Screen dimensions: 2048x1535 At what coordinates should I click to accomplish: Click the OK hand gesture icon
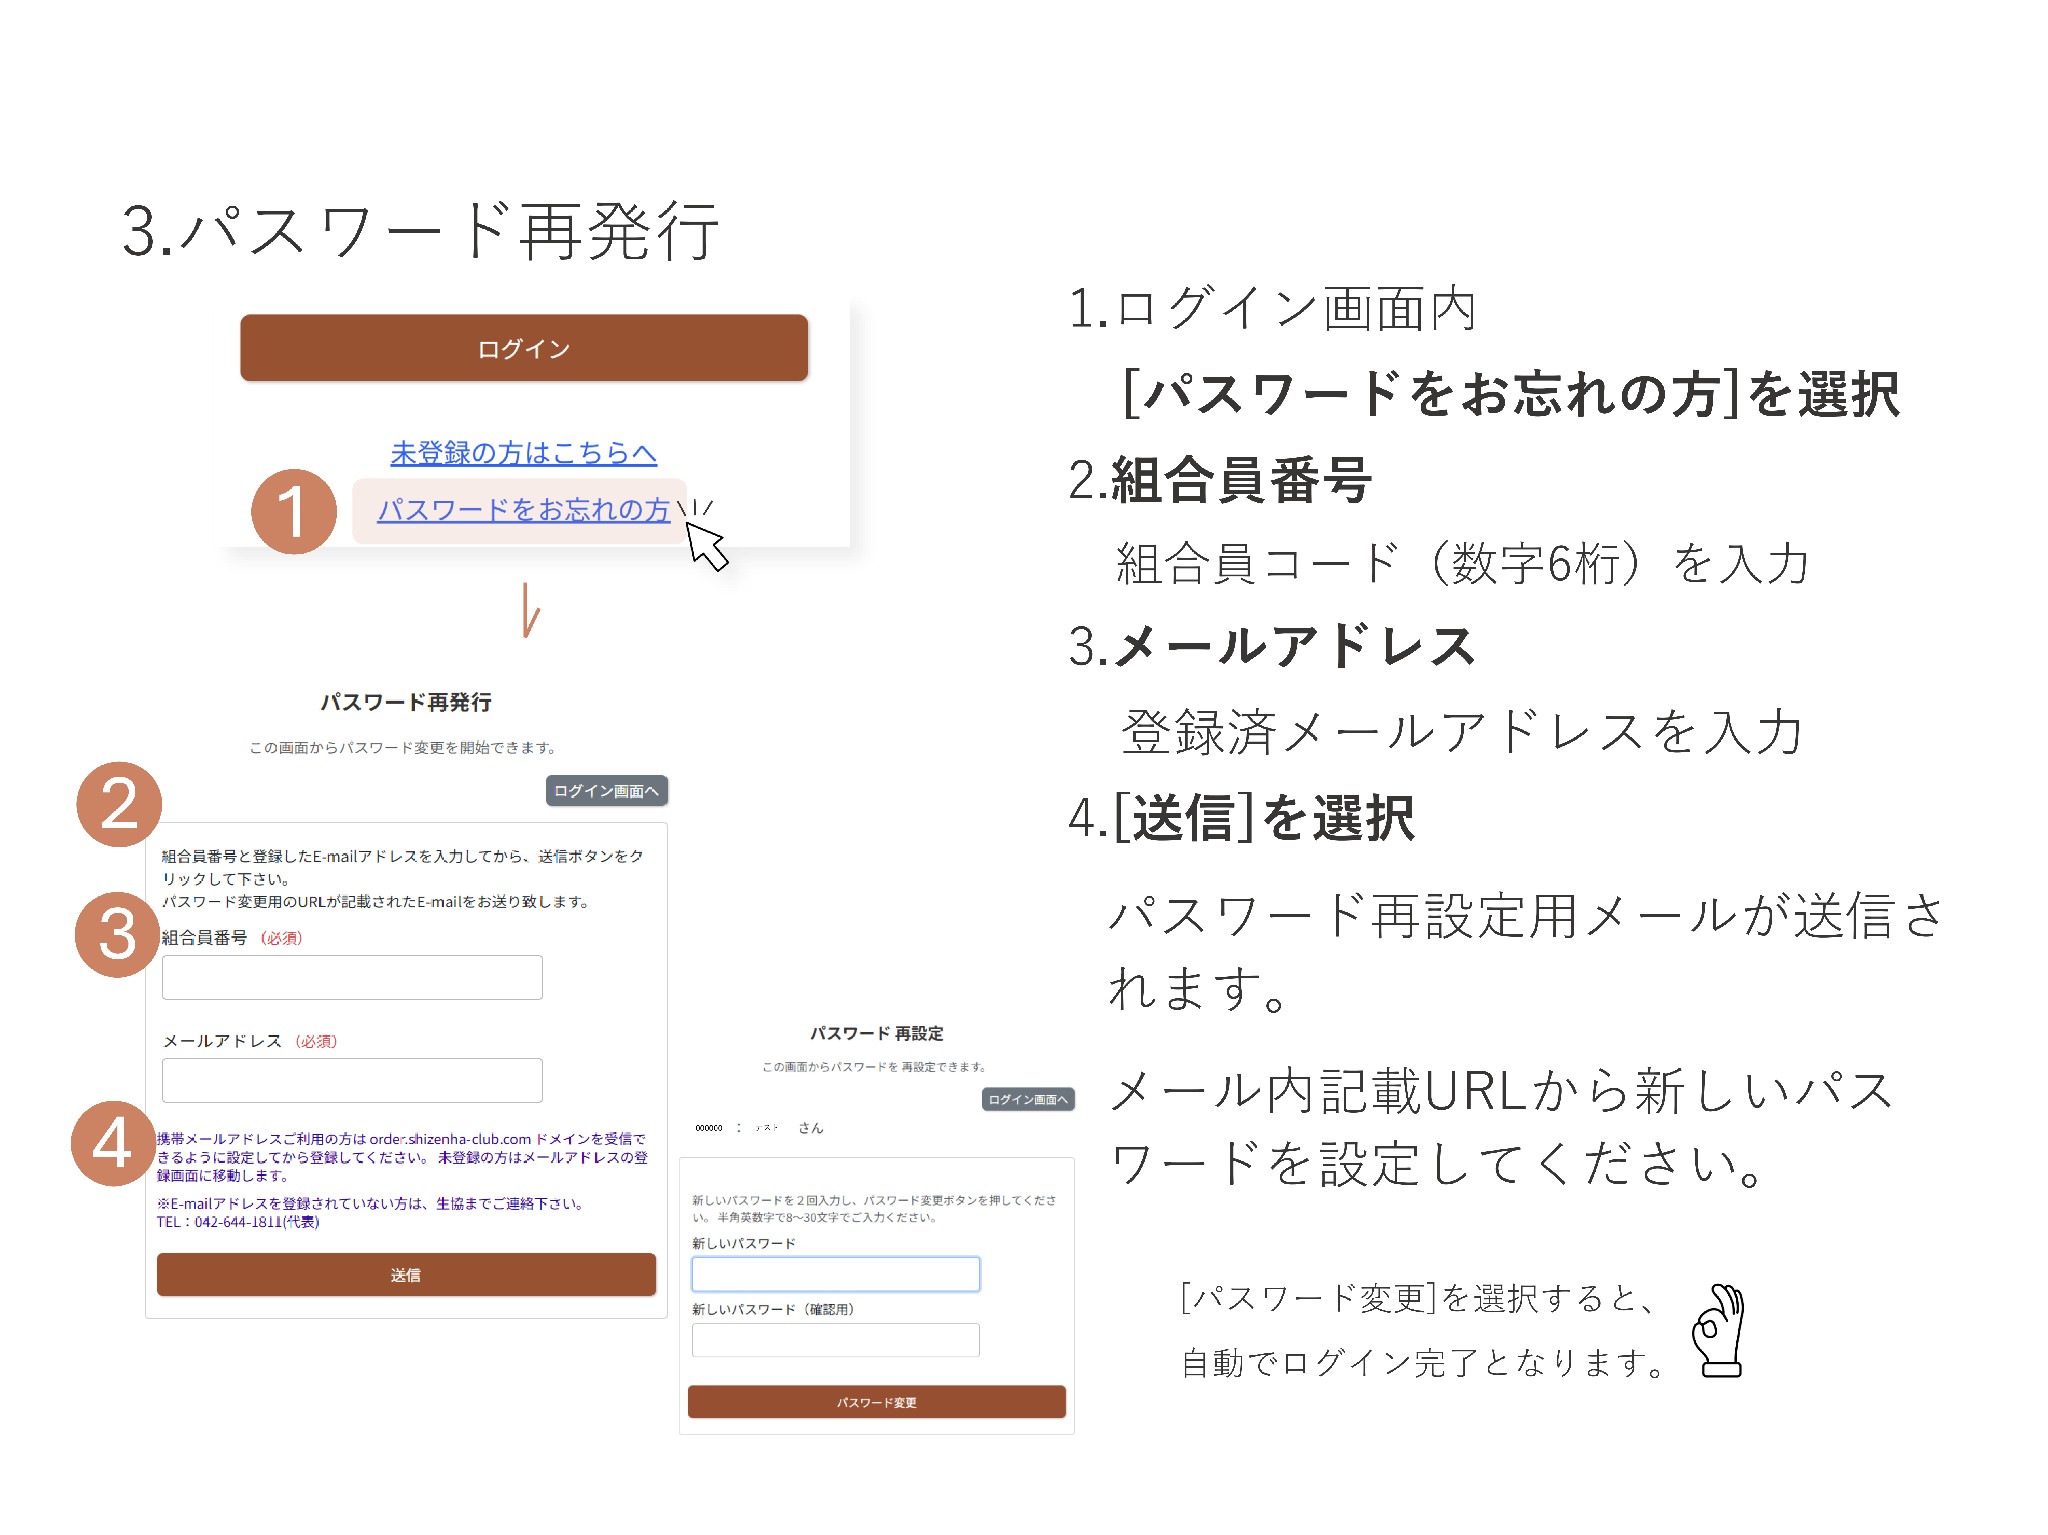pyautogui.click(x=1718, y=1331)
